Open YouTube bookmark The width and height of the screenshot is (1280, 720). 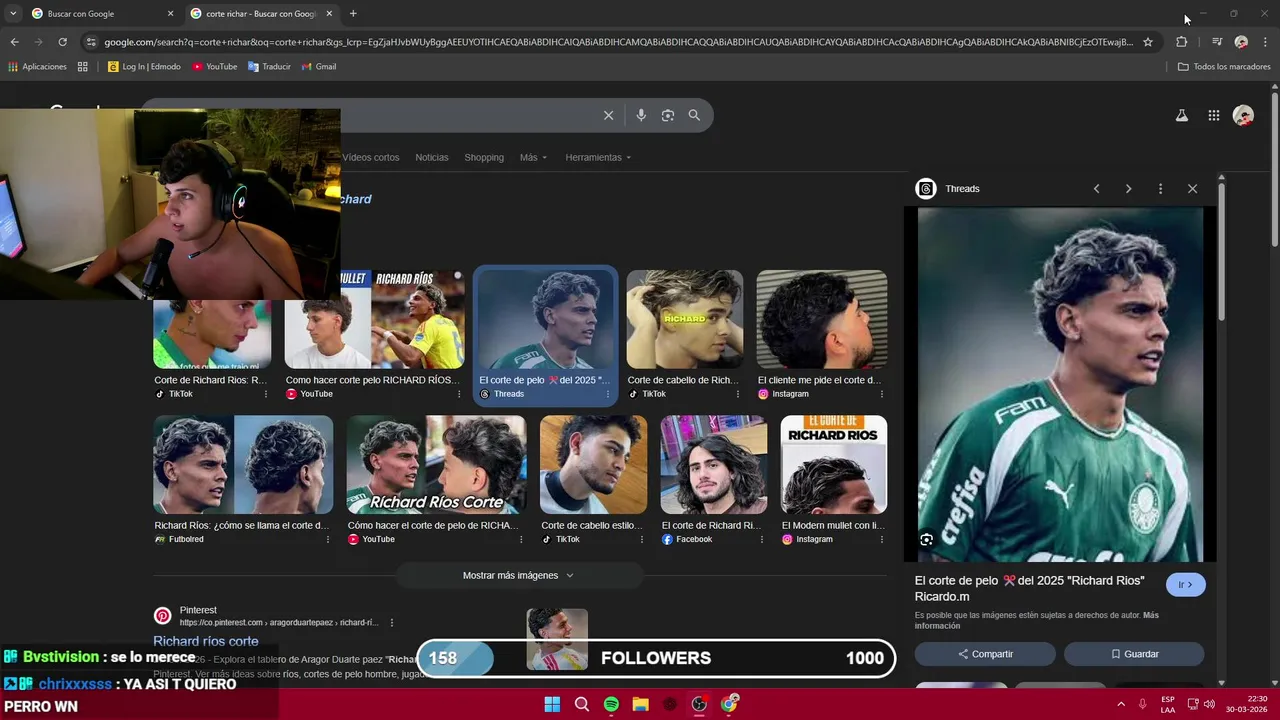pos(214,67)
